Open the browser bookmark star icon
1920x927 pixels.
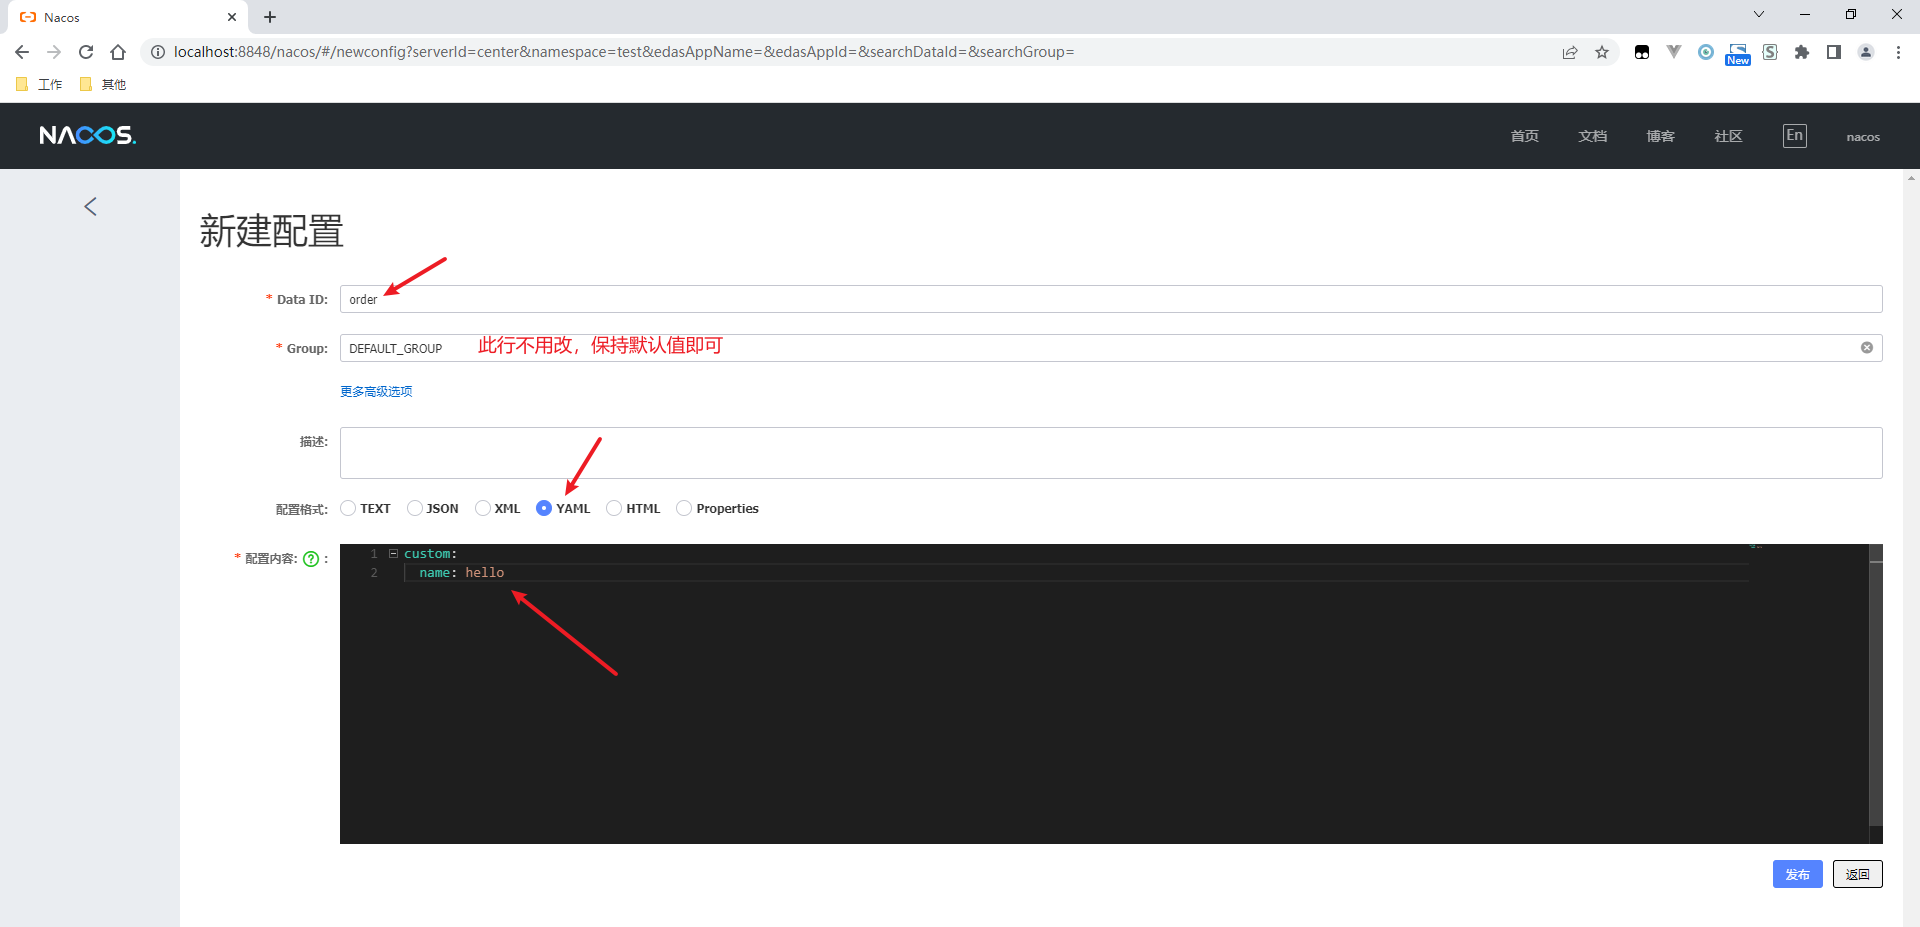click(1602, 52)
